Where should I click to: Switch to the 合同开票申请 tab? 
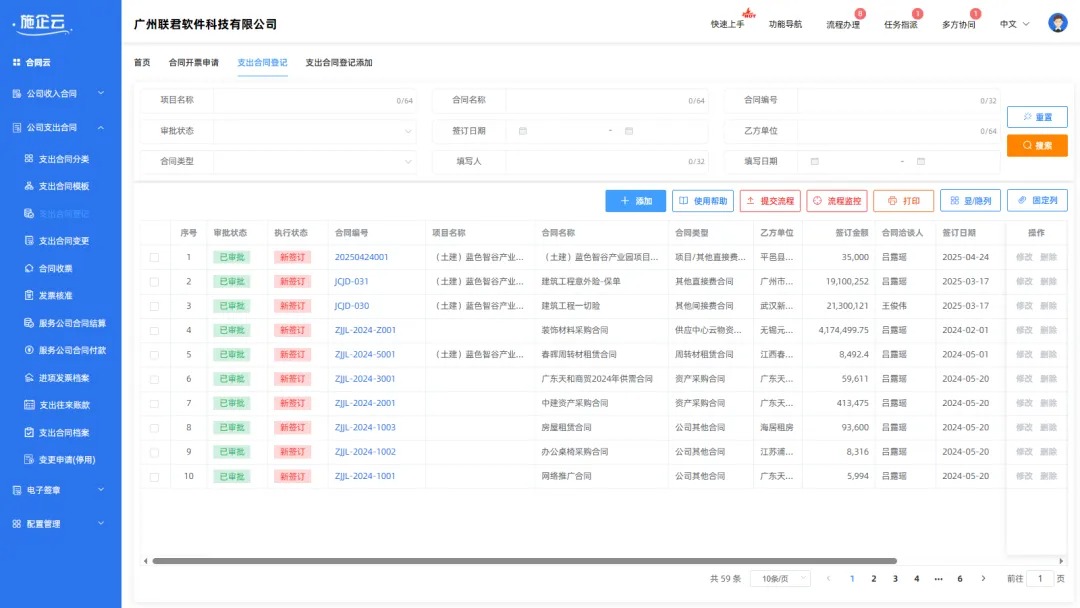(195, 62)
